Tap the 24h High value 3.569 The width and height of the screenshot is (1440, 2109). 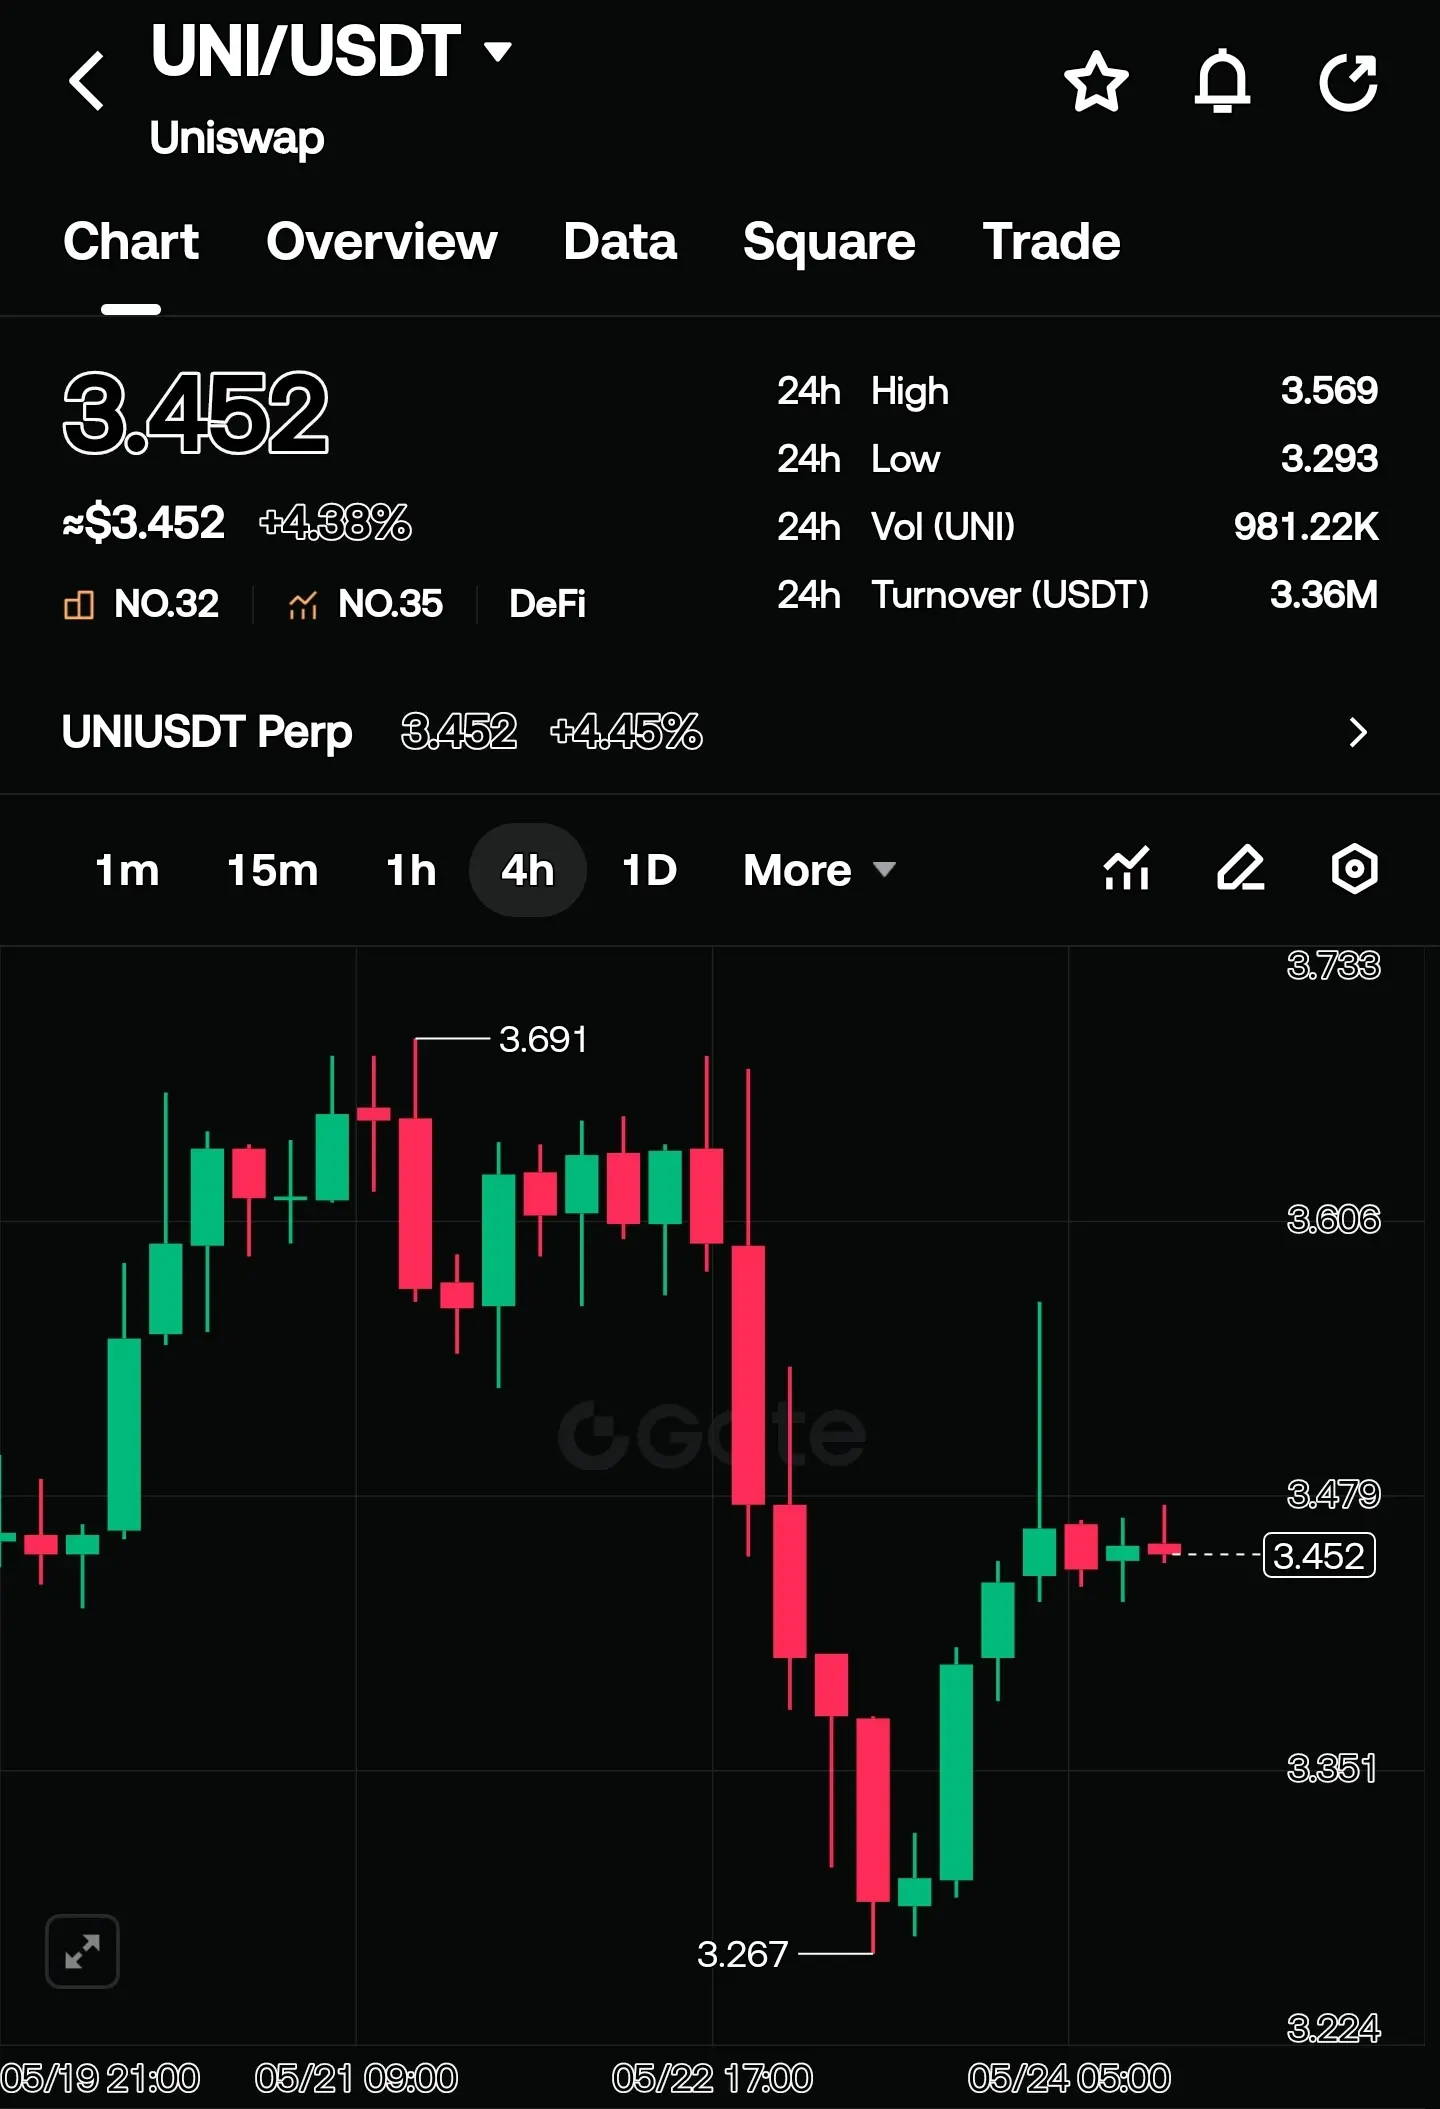(x=1329, y=391)
